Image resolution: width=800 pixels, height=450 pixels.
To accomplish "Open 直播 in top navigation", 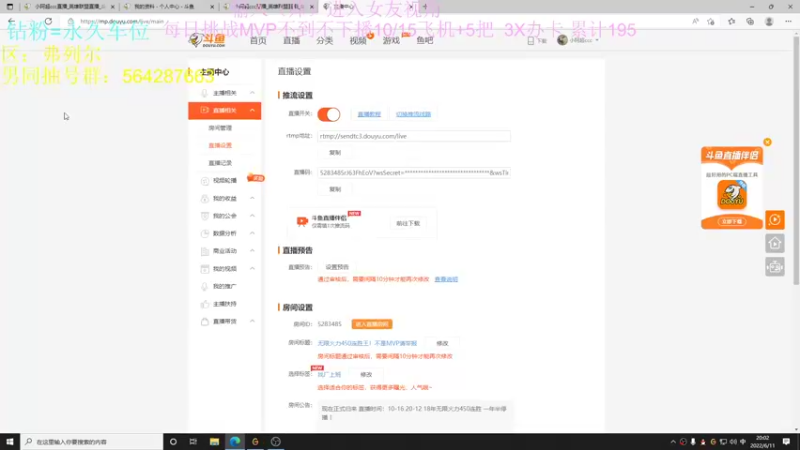I will tap(291, 40).
